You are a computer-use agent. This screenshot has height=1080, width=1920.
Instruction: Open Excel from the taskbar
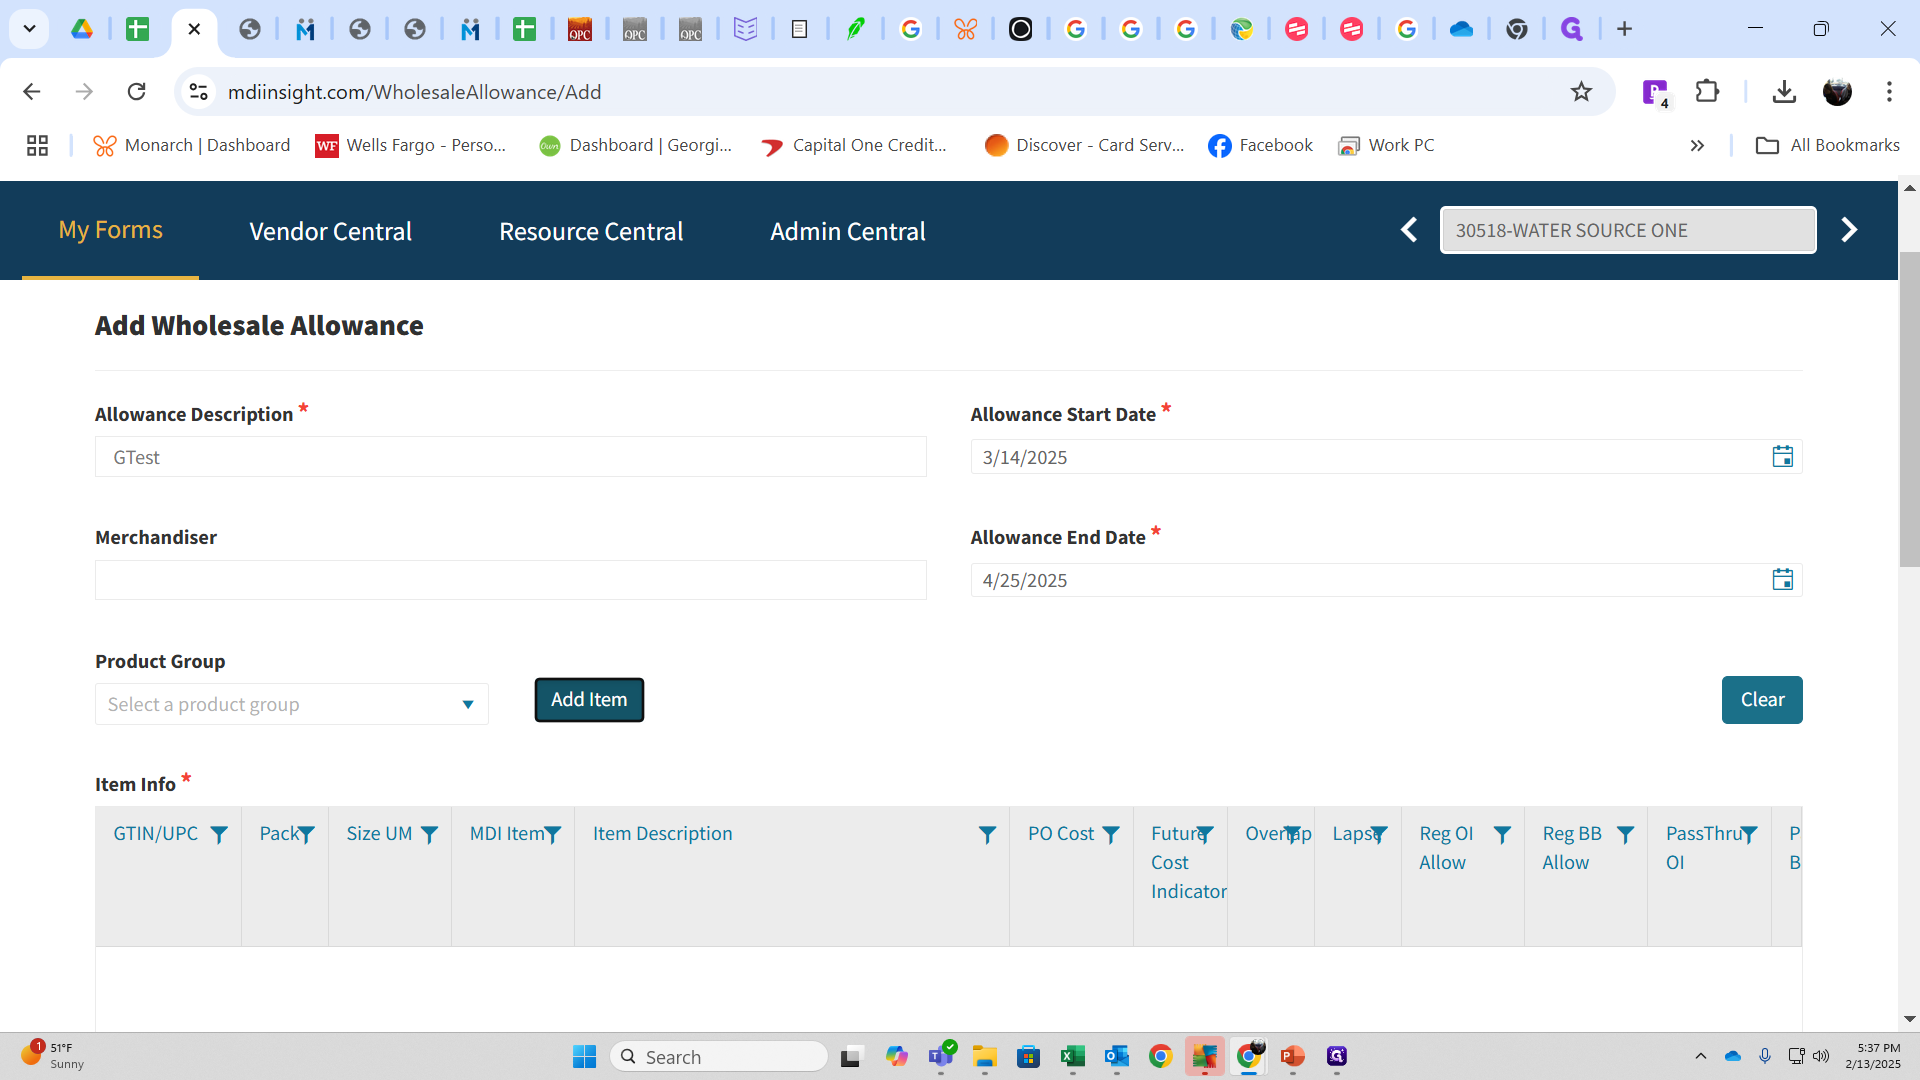[1072, 1056]
